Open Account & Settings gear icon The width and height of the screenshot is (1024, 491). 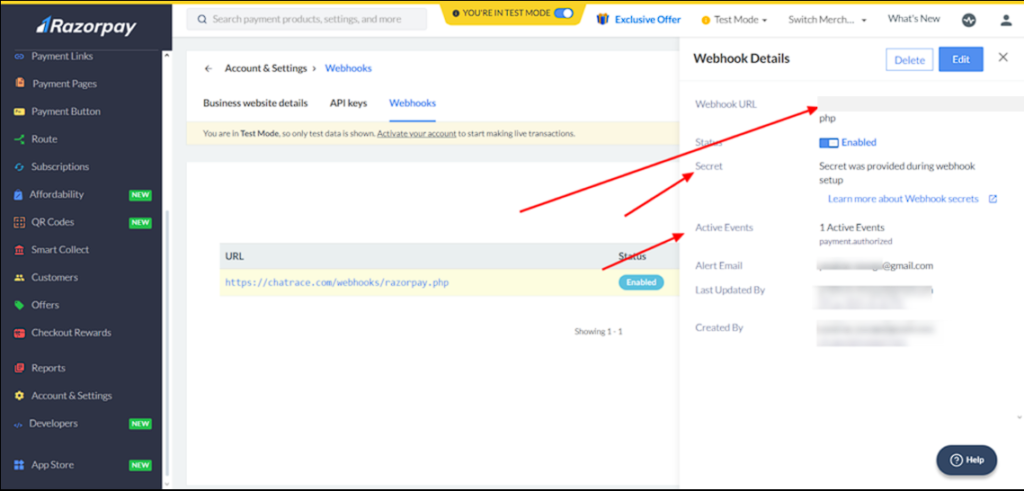(20, 396)
